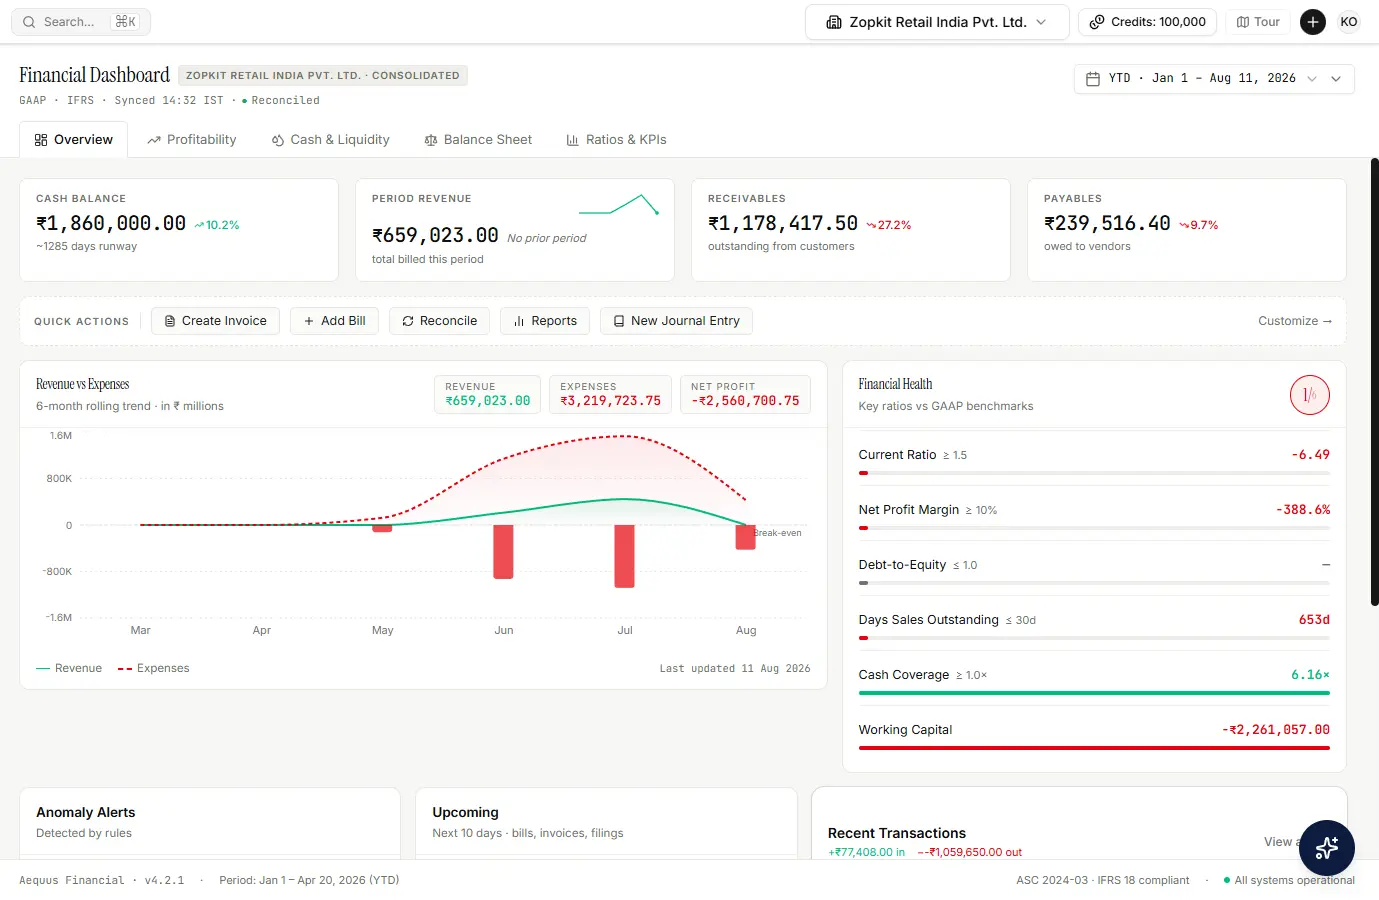Click the Anomaly Alerts heading
This screenshot has width=1379, height=900.
point(86,813)
